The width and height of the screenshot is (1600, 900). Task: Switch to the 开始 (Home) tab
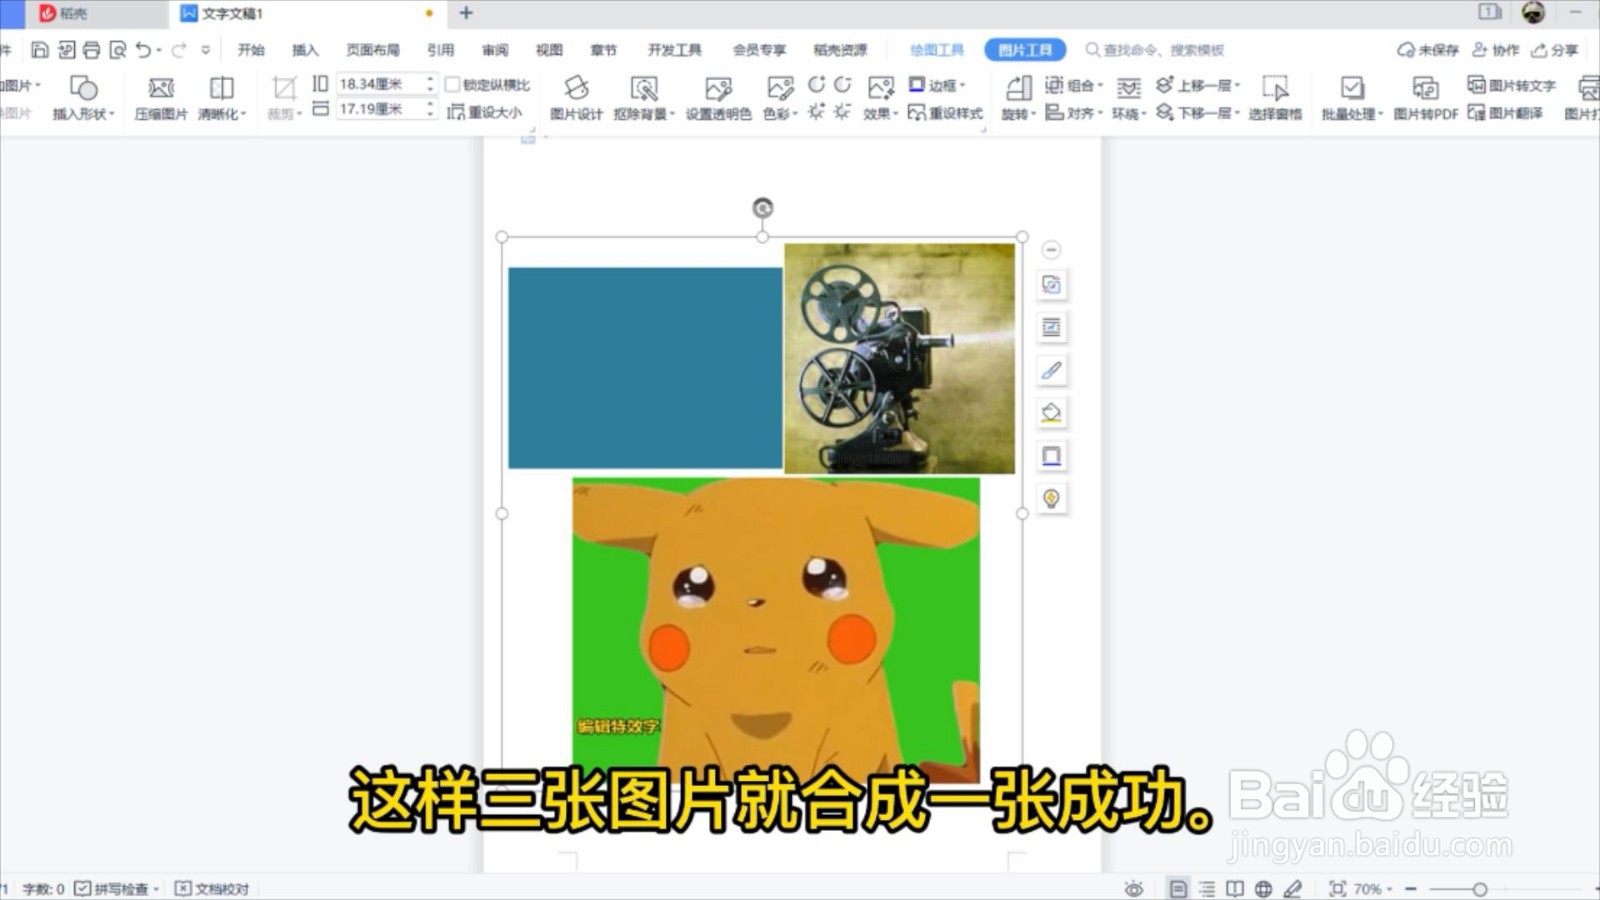pos(251,50)
